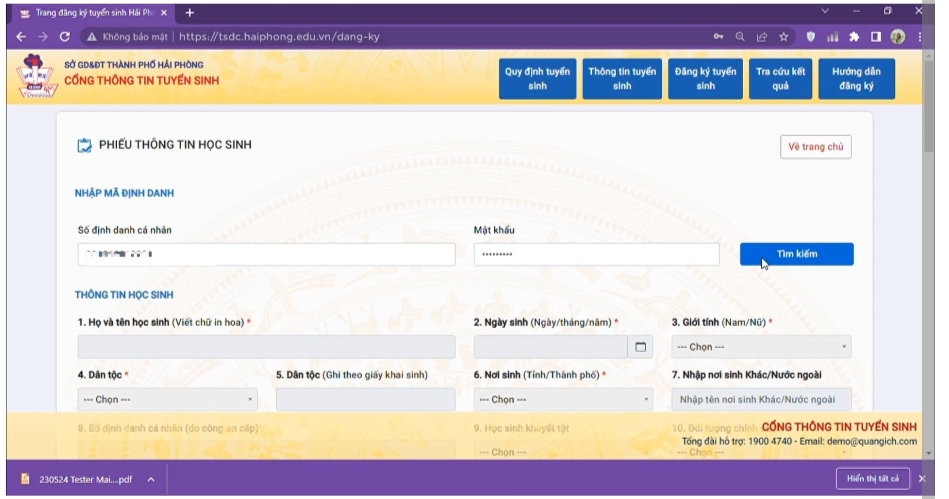
Task: Click the zoom magnifier icon in address bar
Action: tap(740, 36)
